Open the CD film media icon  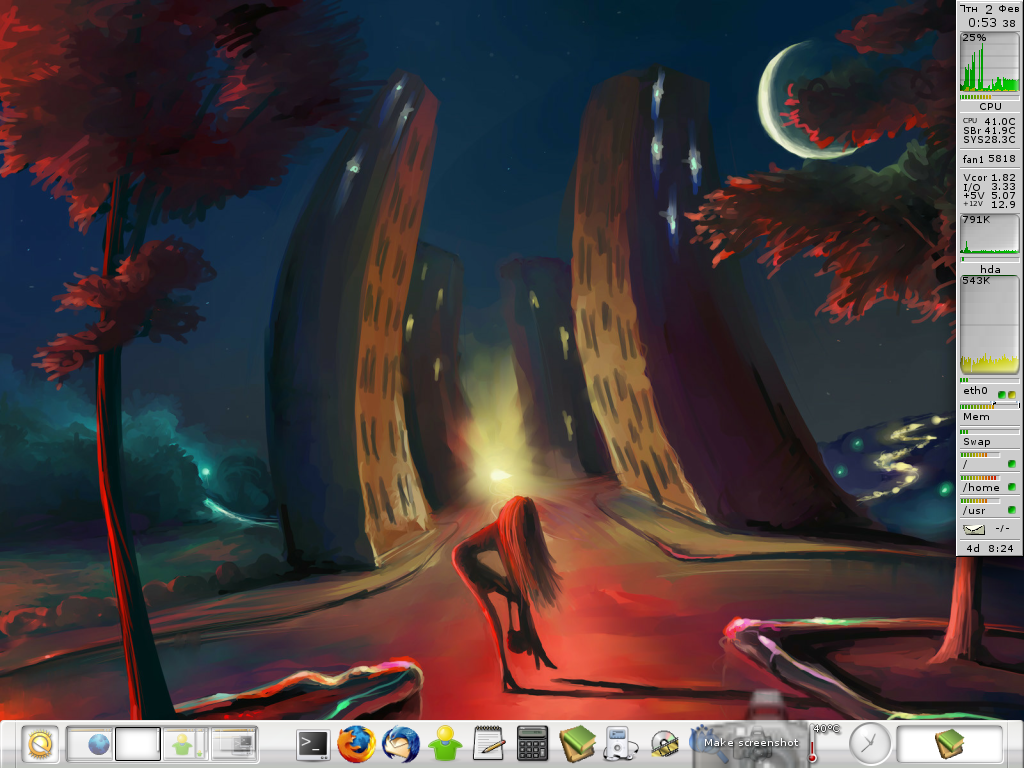coord(664,745)
